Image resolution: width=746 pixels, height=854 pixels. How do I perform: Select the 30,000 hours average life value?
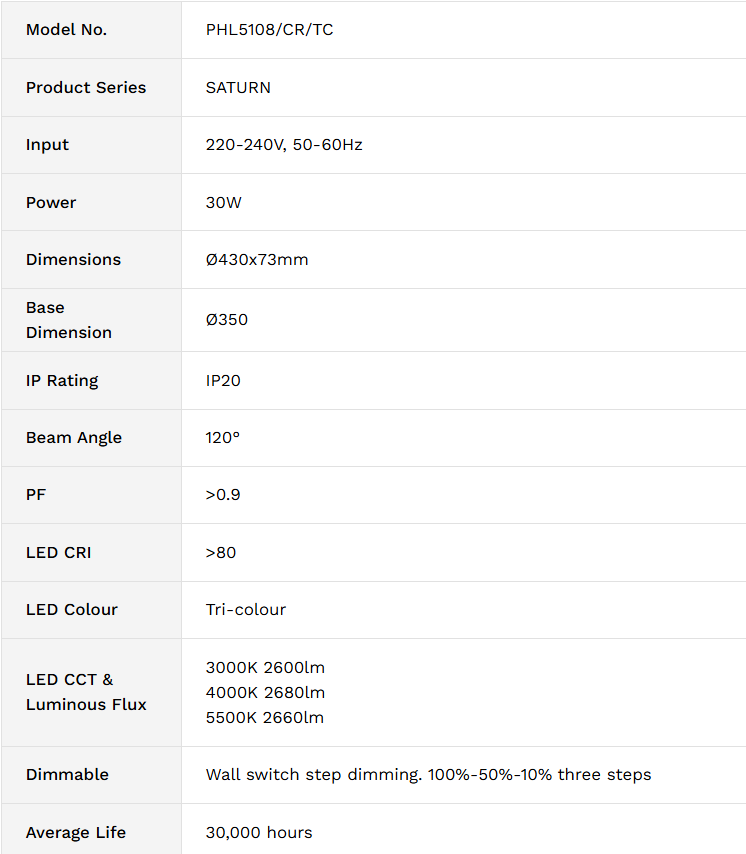click(259, 833)
